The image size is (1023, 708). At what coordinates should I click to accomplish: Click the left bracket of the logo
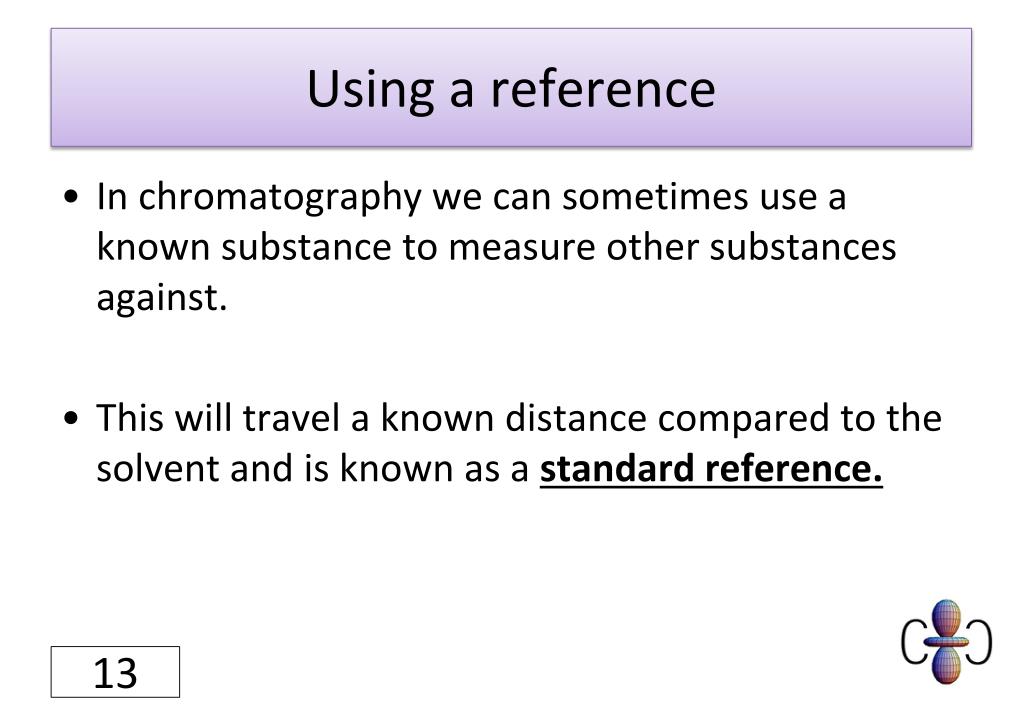pyautogui.click(x=913, y=642)
